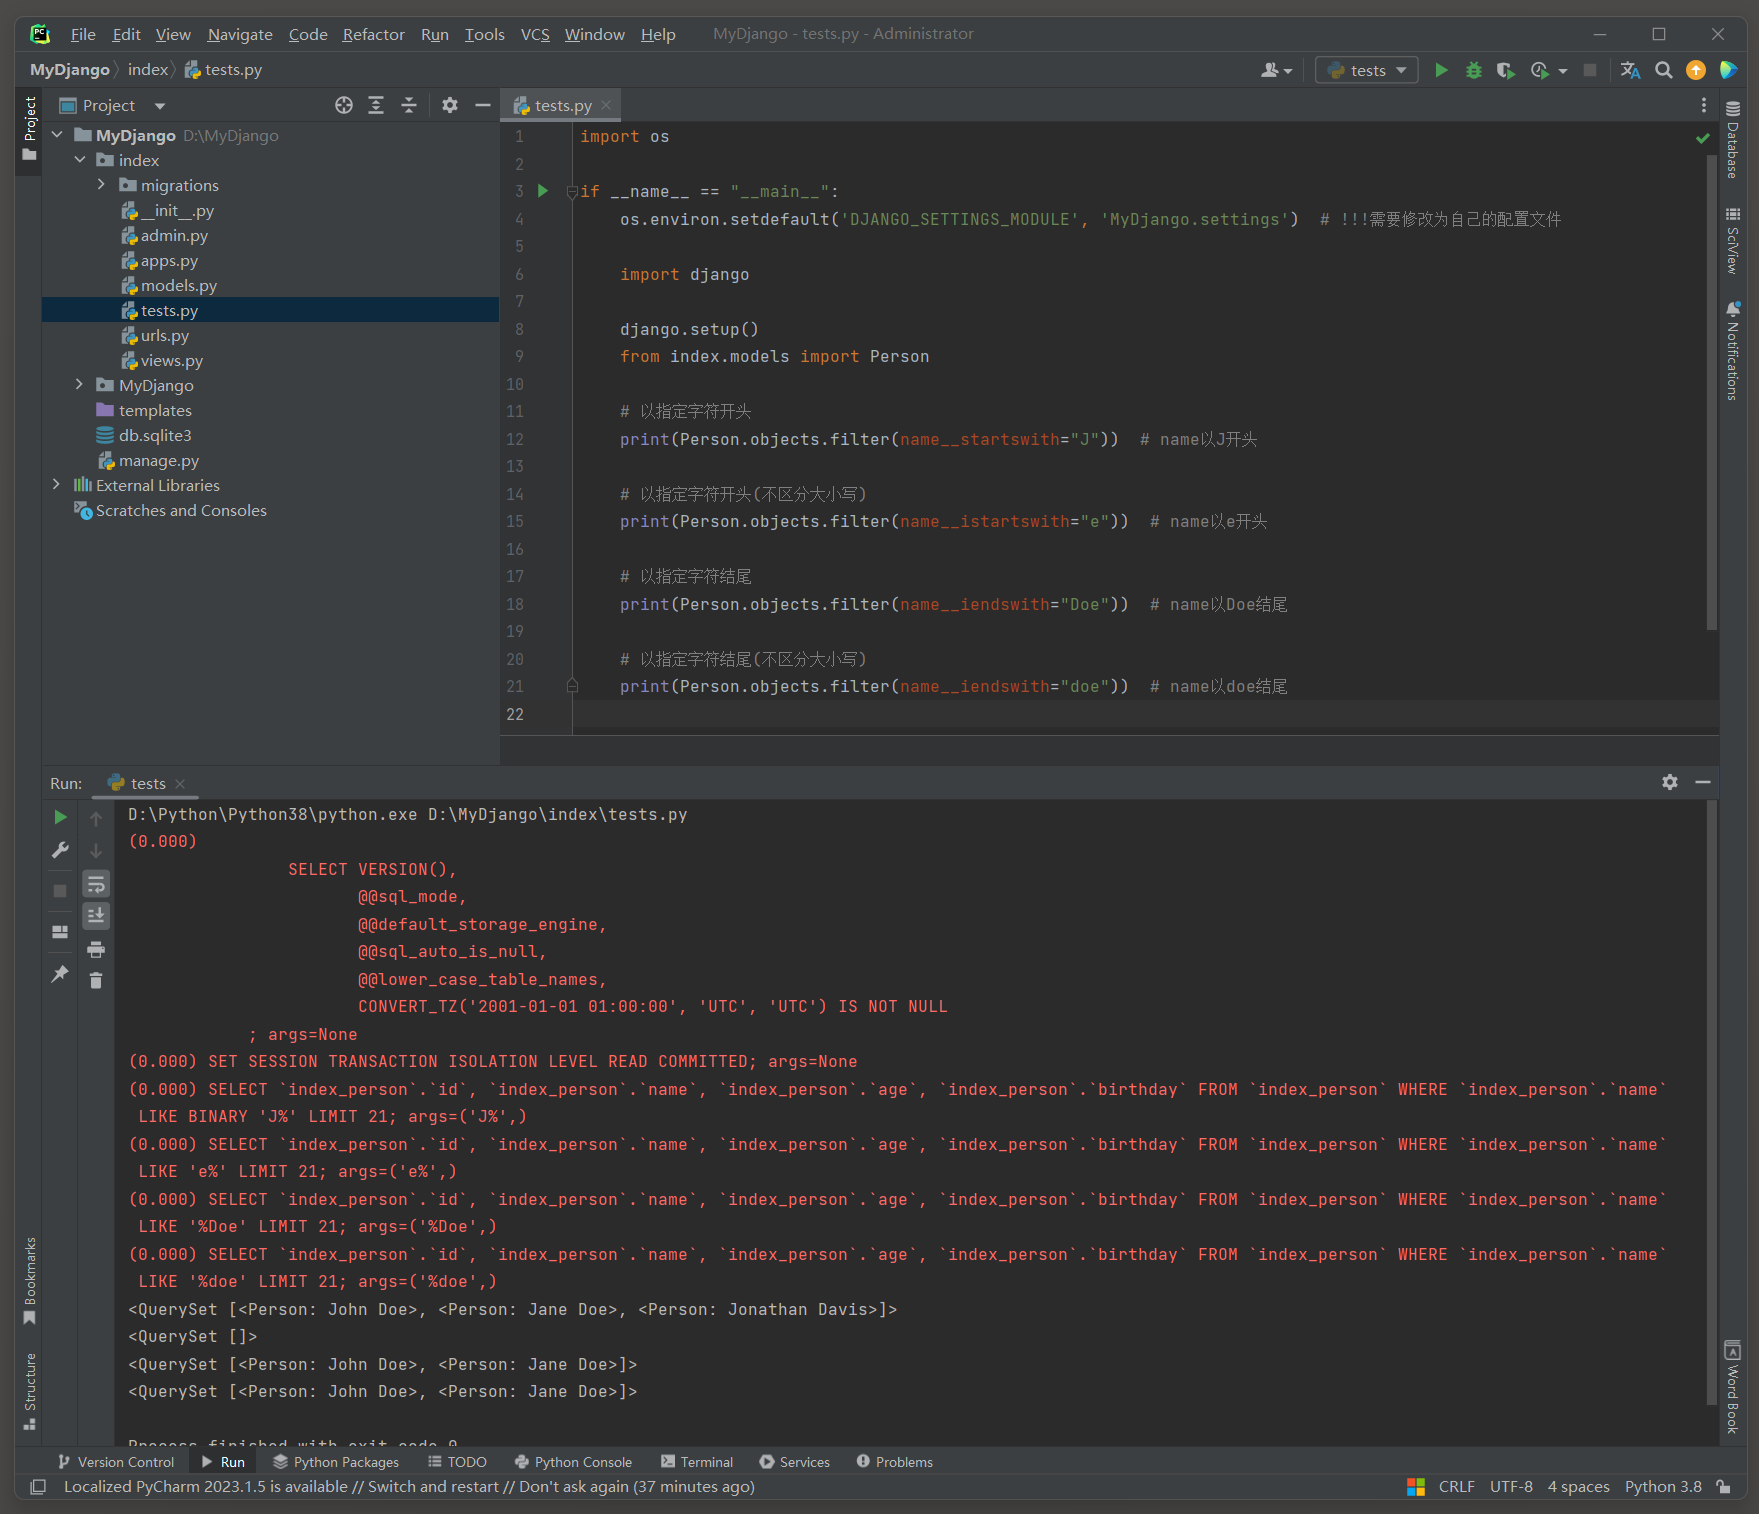The width and height of the screenshot is (1759, 1514).
Task: Expand all in Project panel
Action: point(376,105)
